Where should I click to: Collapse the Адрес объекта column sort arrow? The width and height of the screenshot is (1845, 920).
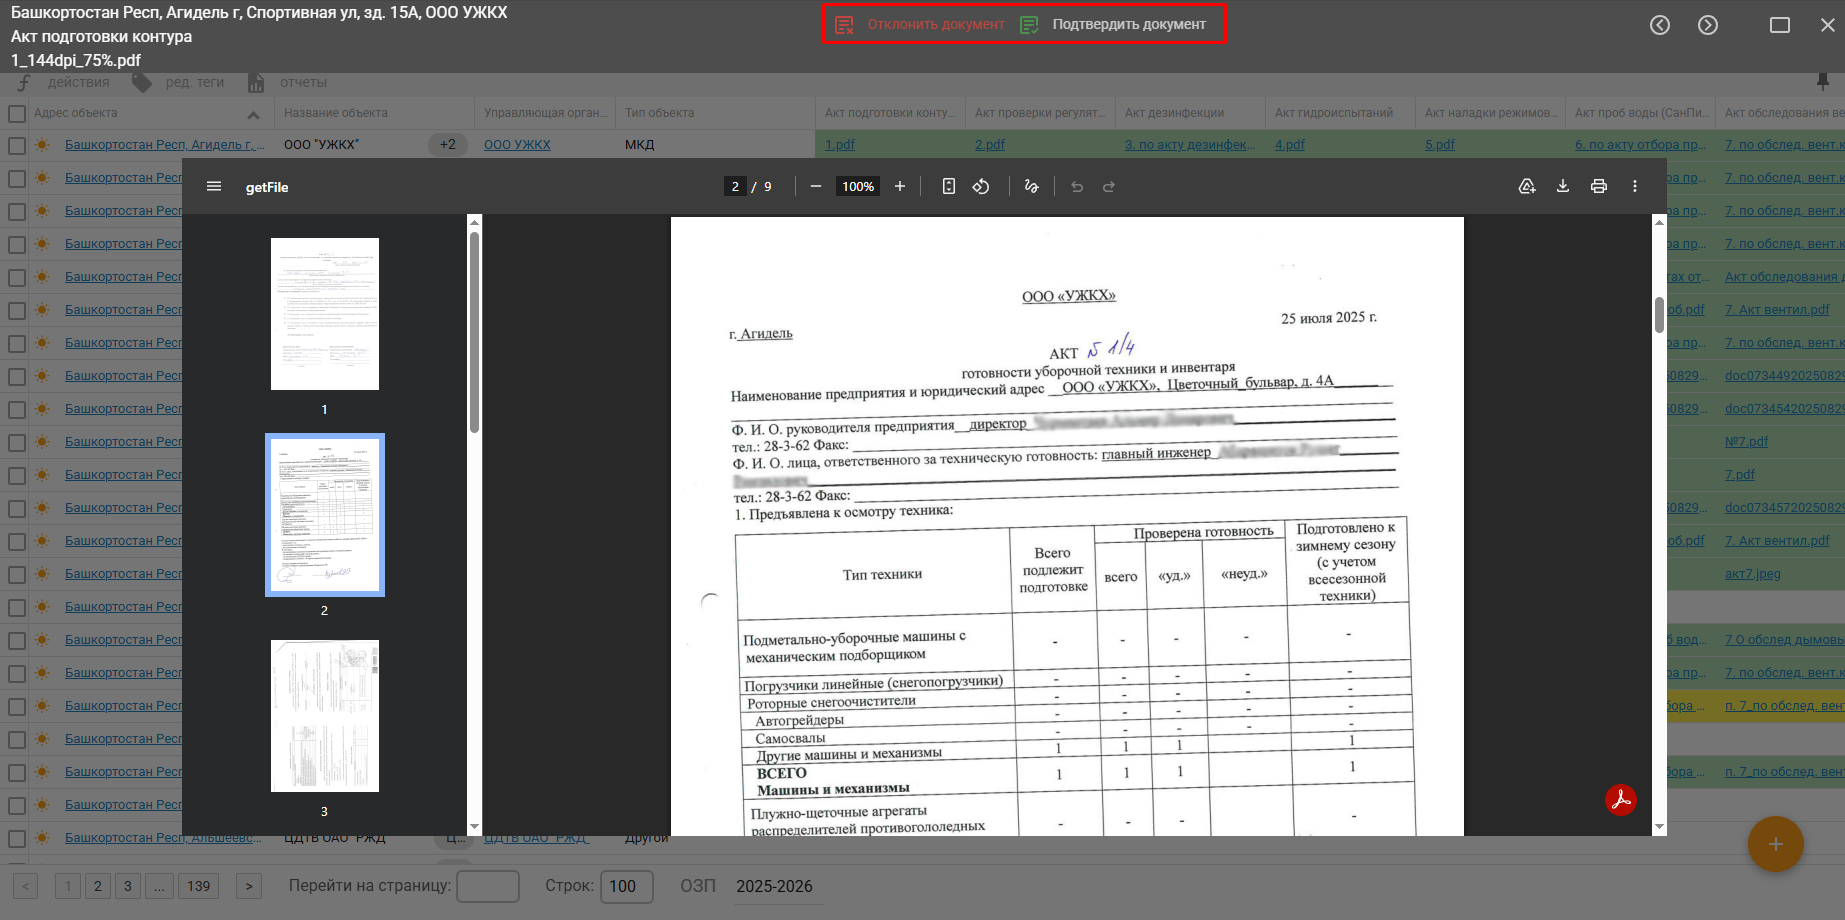click(253, 114)
